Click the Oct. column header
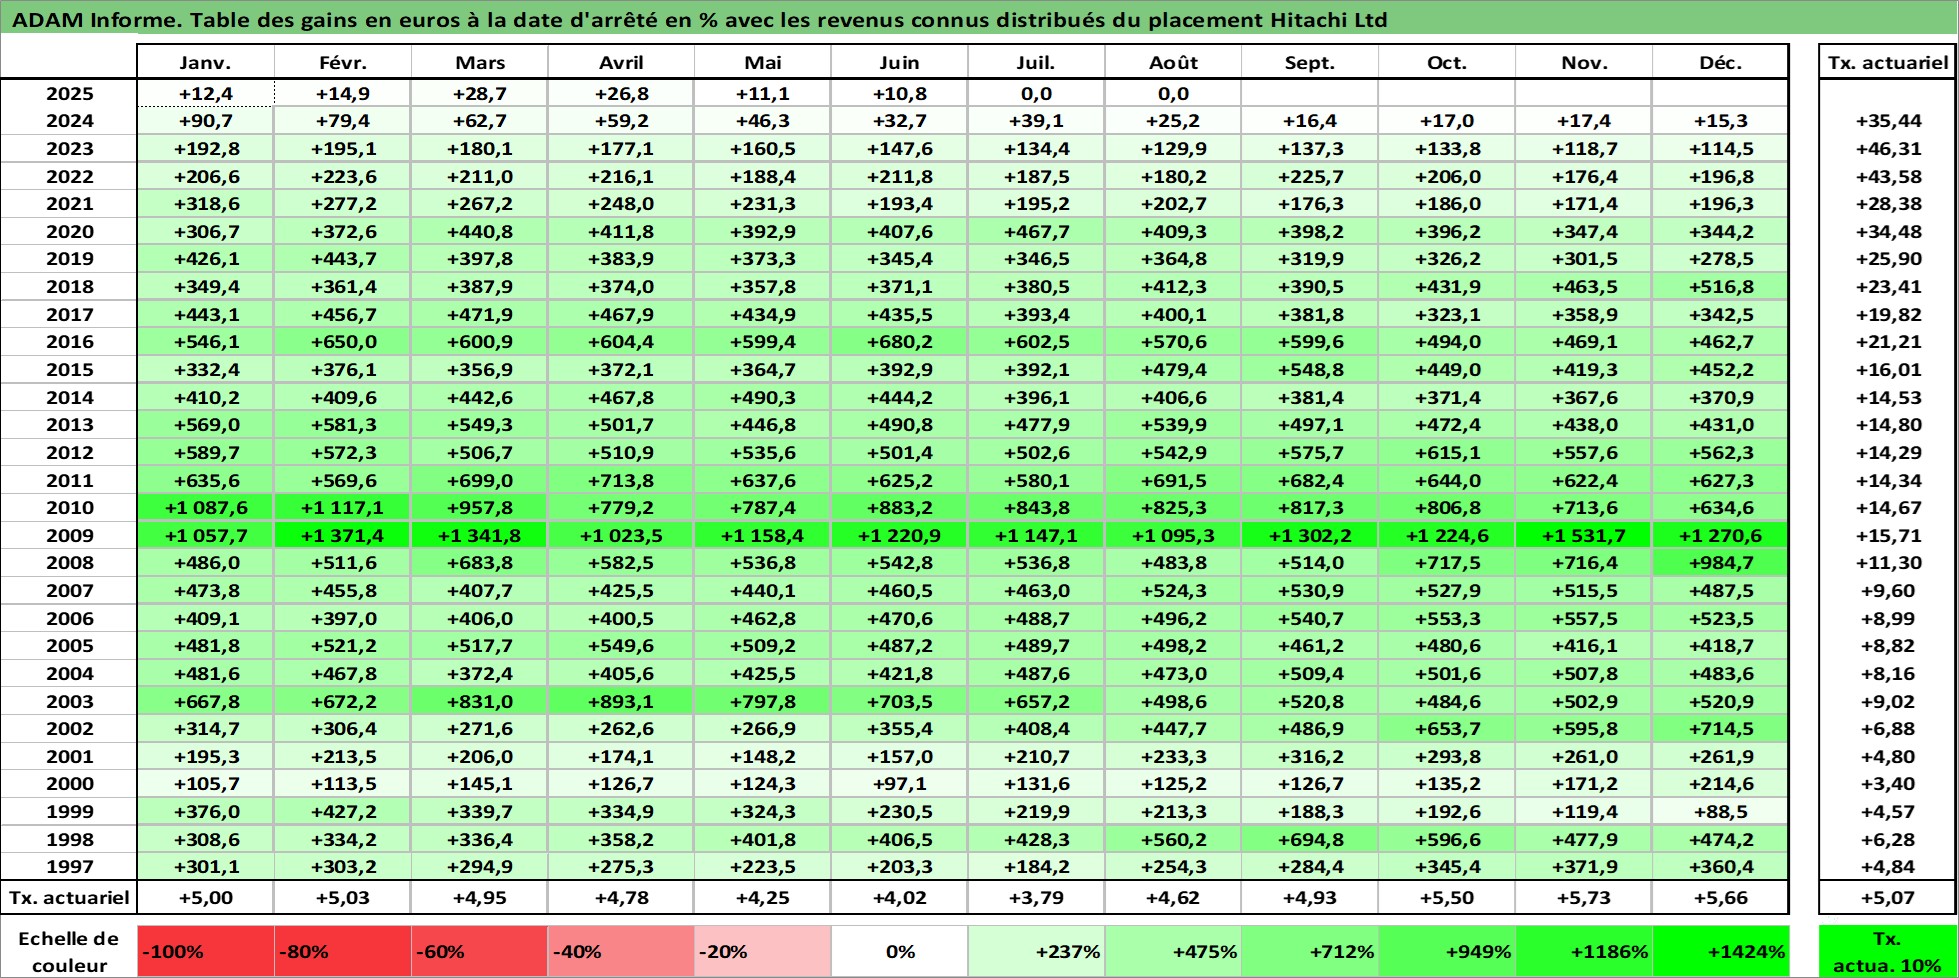The image size is (1959, 978). 1447,62
